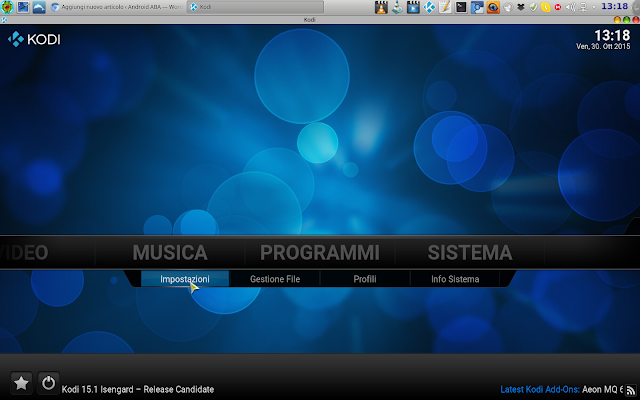Screen dimensions: 640x400
Task: Click the grey clipboard tray icon
Action: click(x=508, y=7)
